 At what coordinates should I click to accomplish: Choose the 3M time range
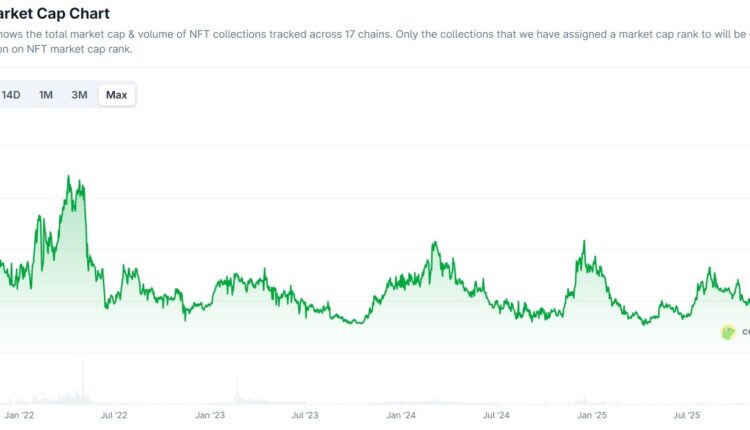(x=79, y=95)
